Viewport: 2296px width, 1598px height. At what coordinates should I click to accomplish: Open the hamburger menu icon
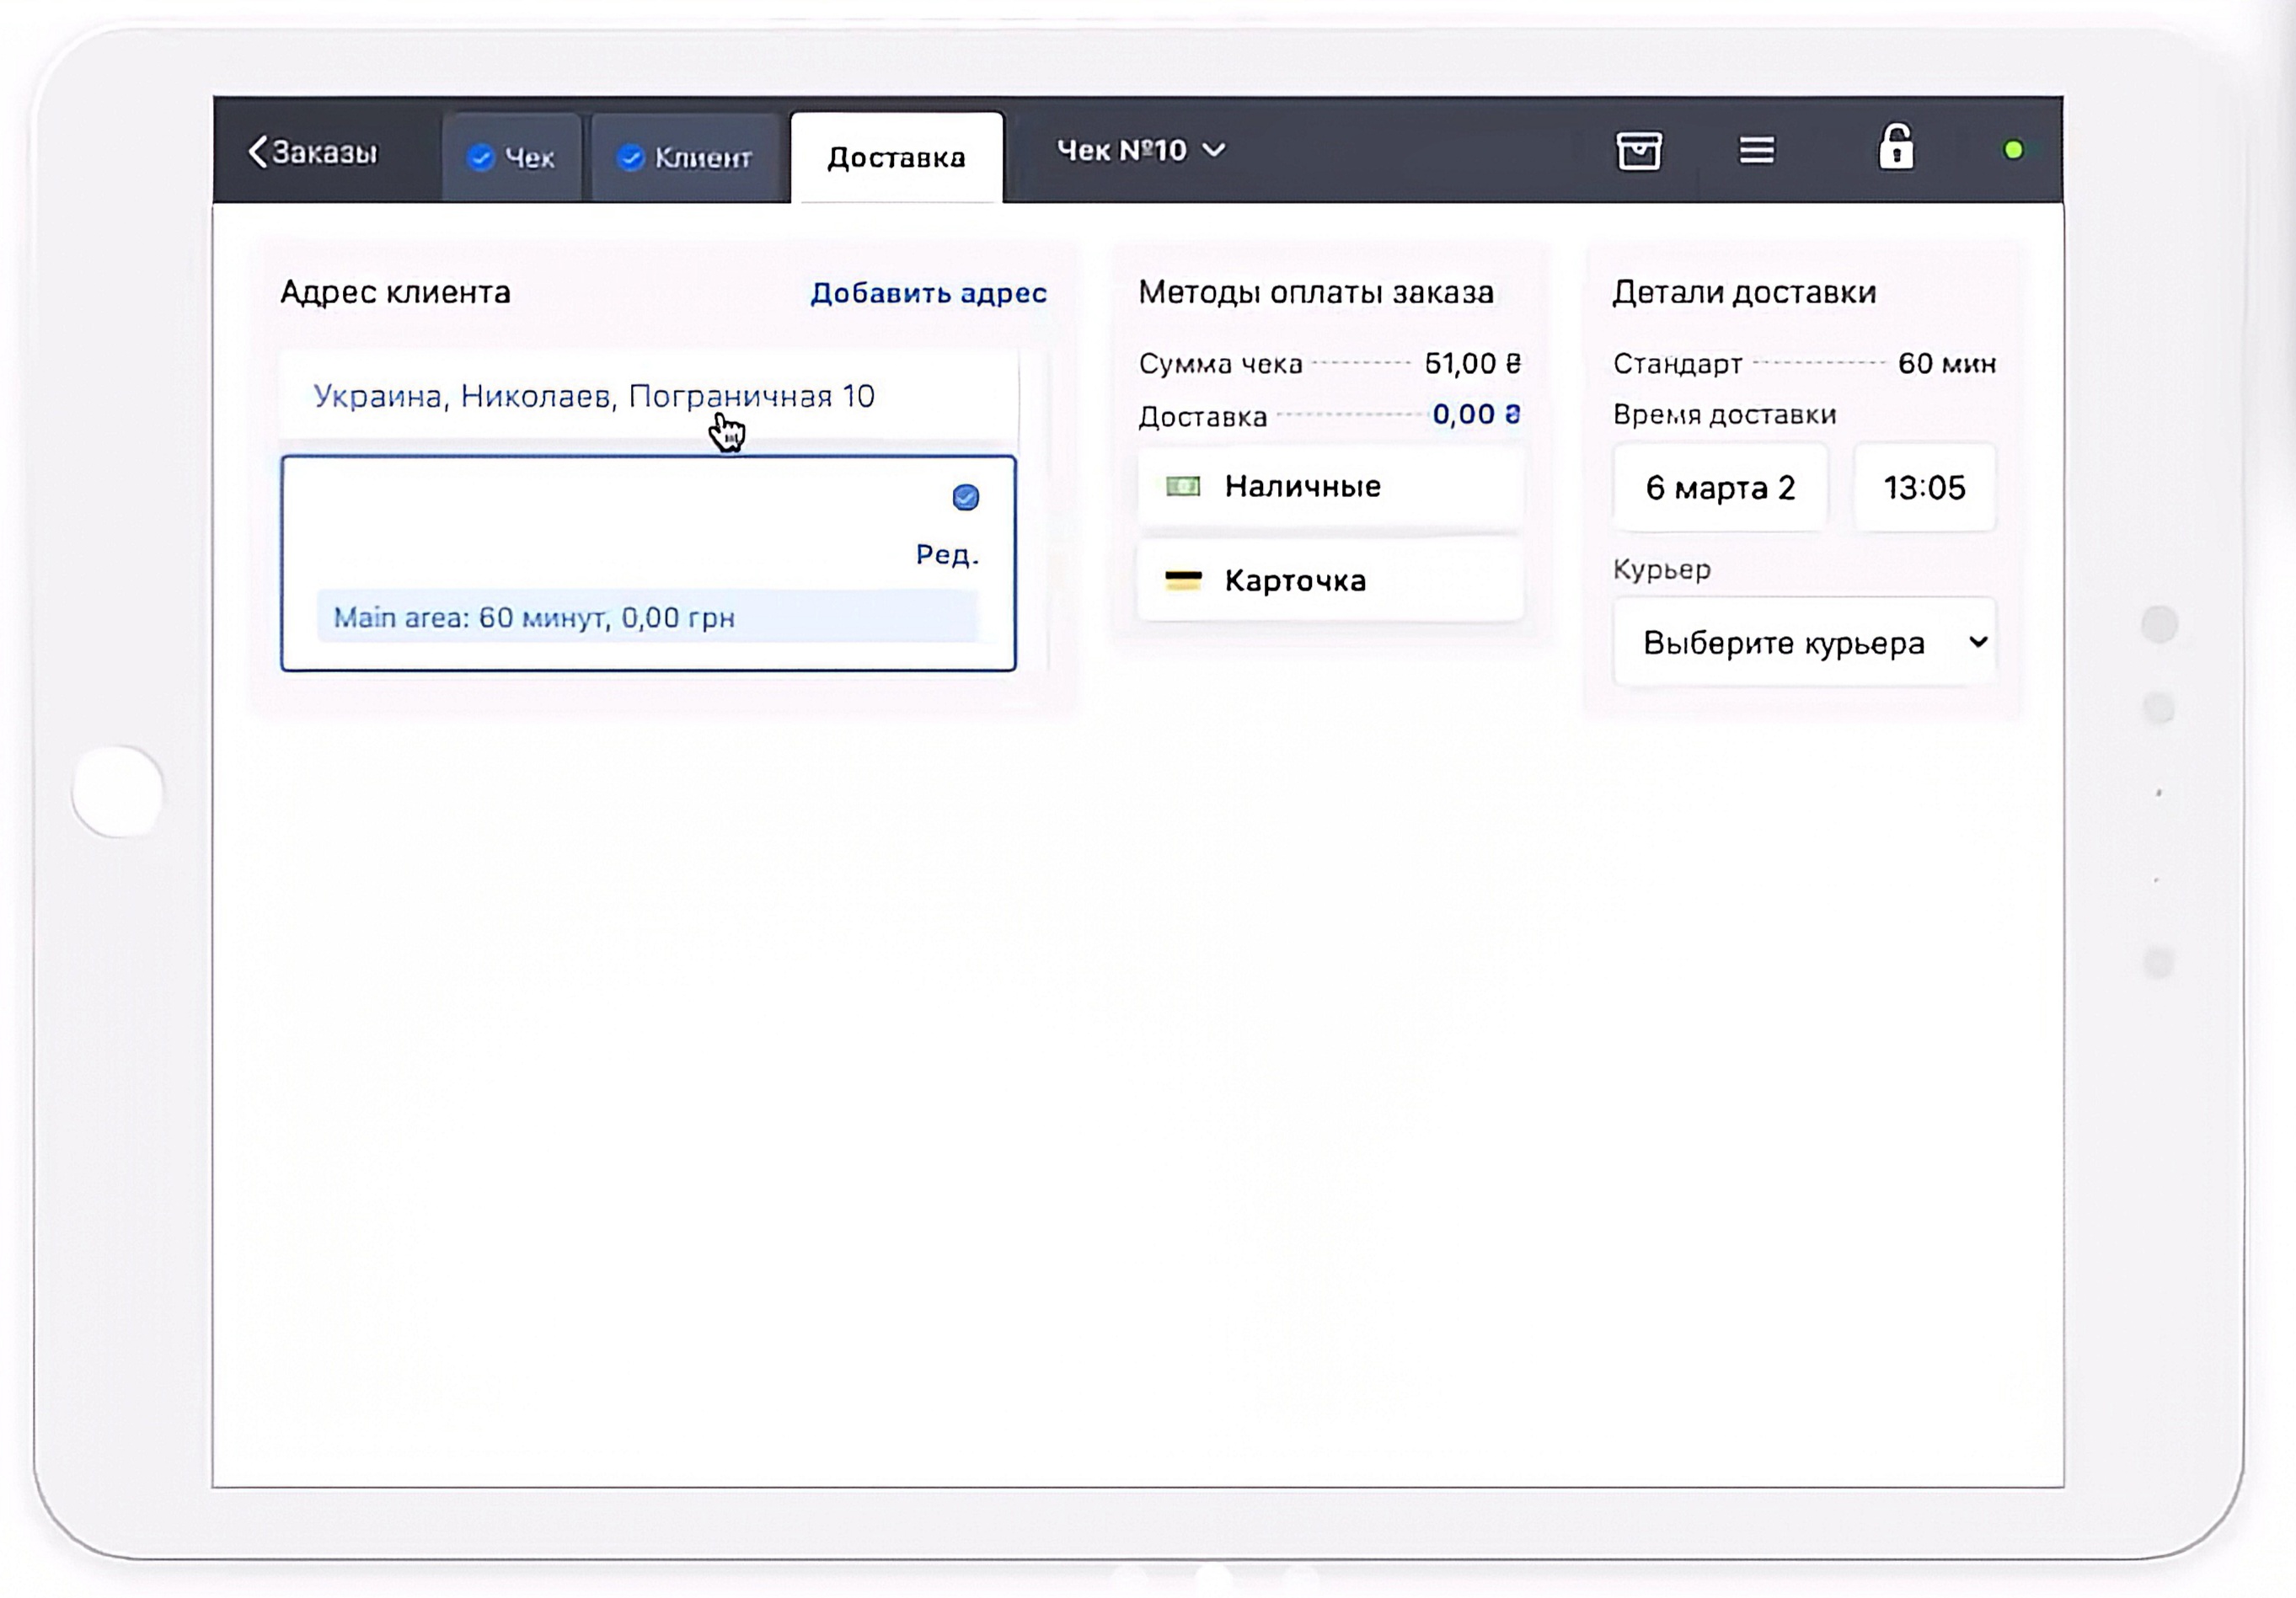[1756, 150]
